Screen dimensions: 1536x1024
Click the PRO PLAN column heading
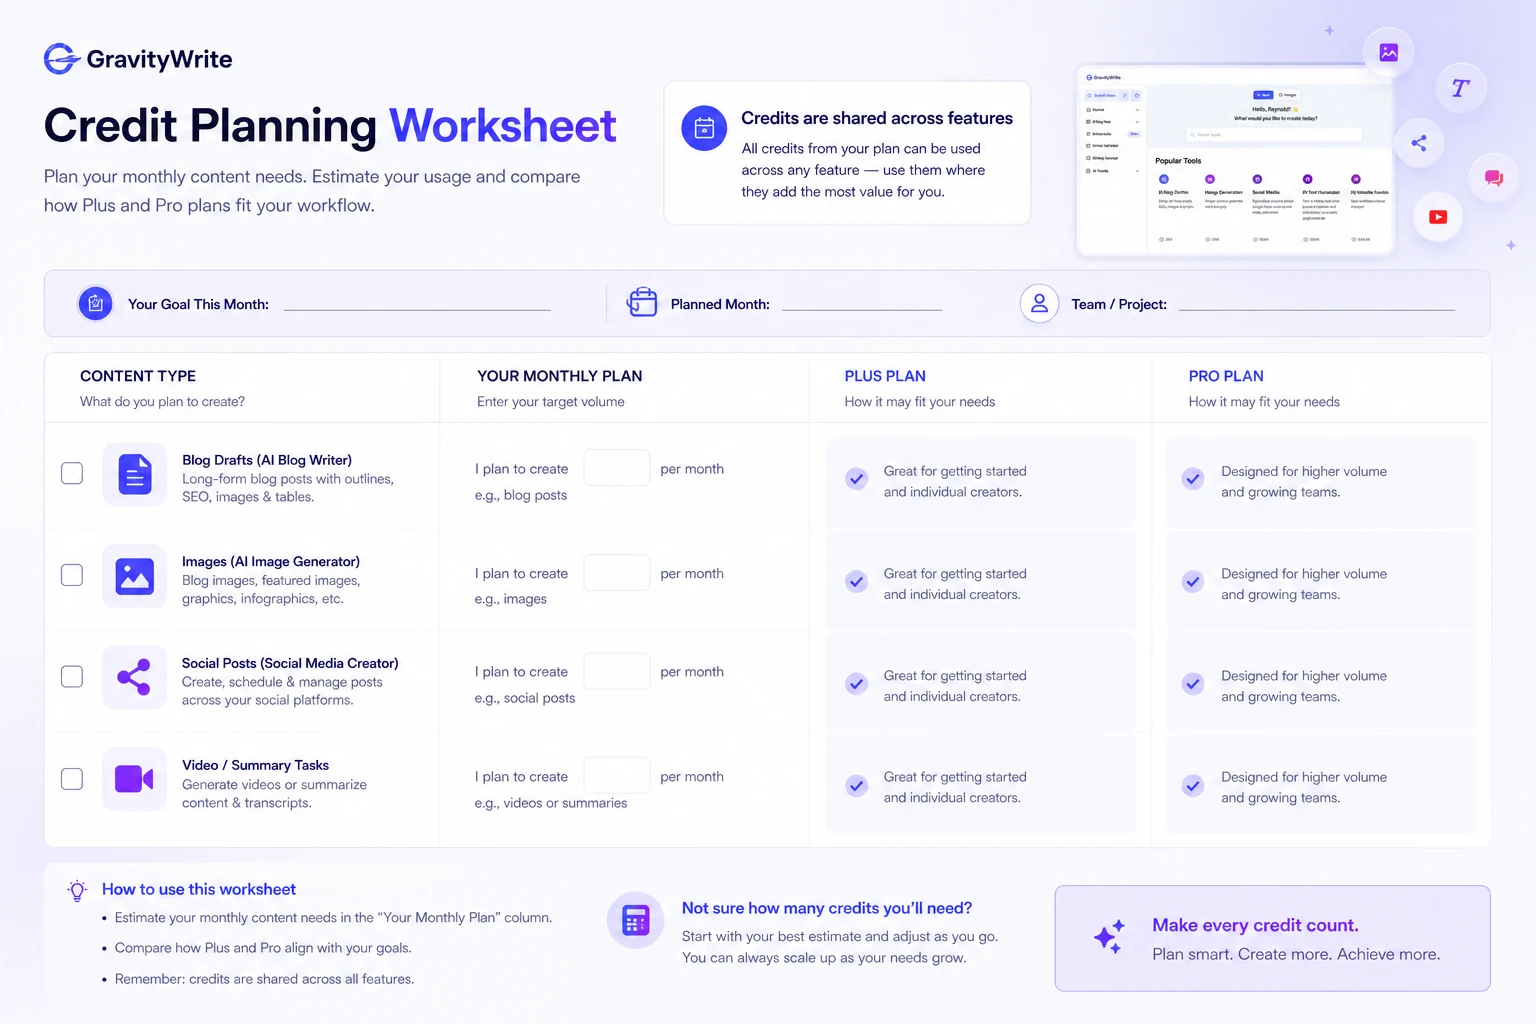point(1226,376)
